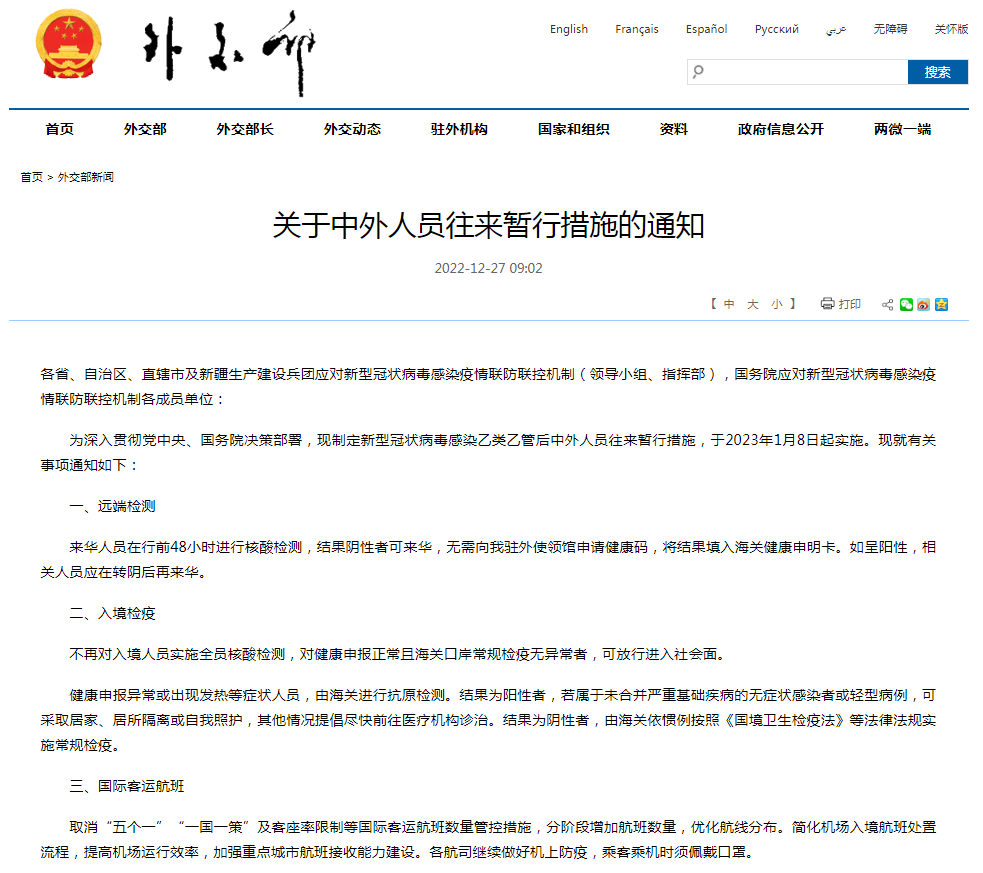The height and width of the screenshot is (873, 983).
Task: Click the 外交部 calligraphy title logo
Action: click(229, 52)
